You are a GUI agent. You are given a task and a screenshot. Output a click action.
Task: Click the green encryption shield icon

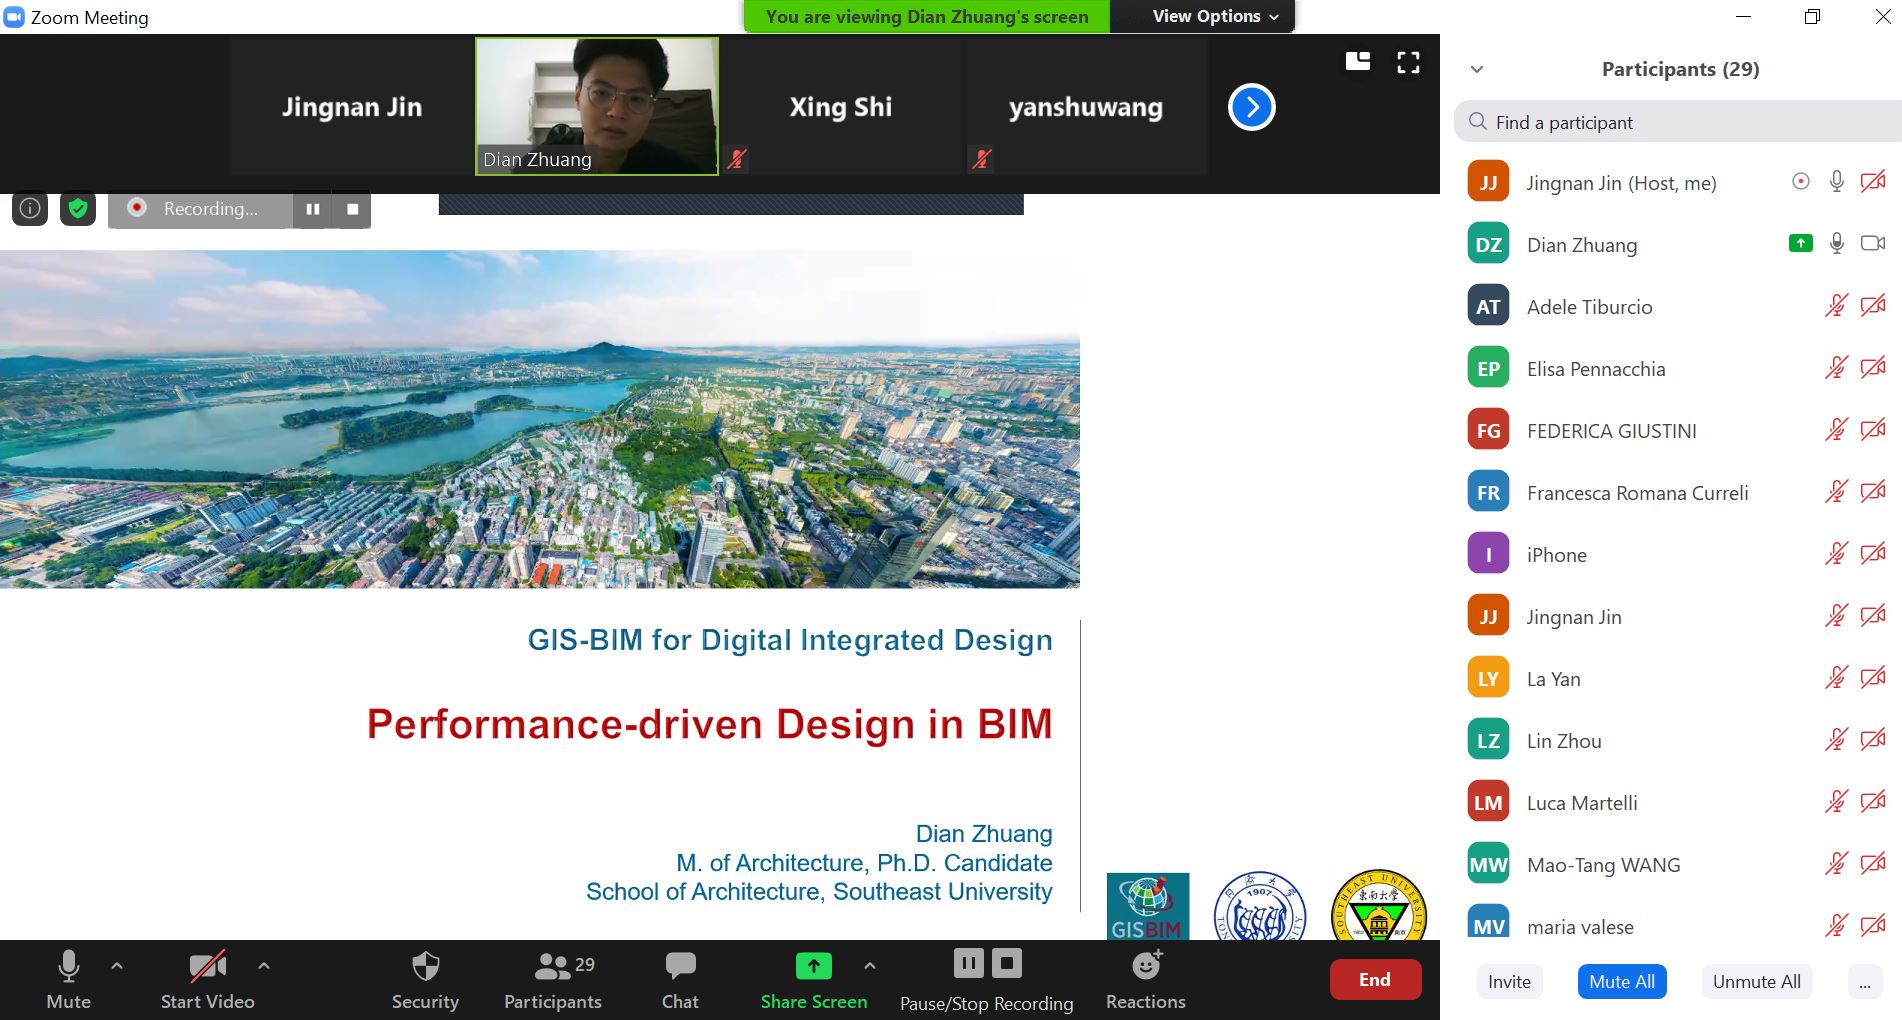[x=78, y=208]
